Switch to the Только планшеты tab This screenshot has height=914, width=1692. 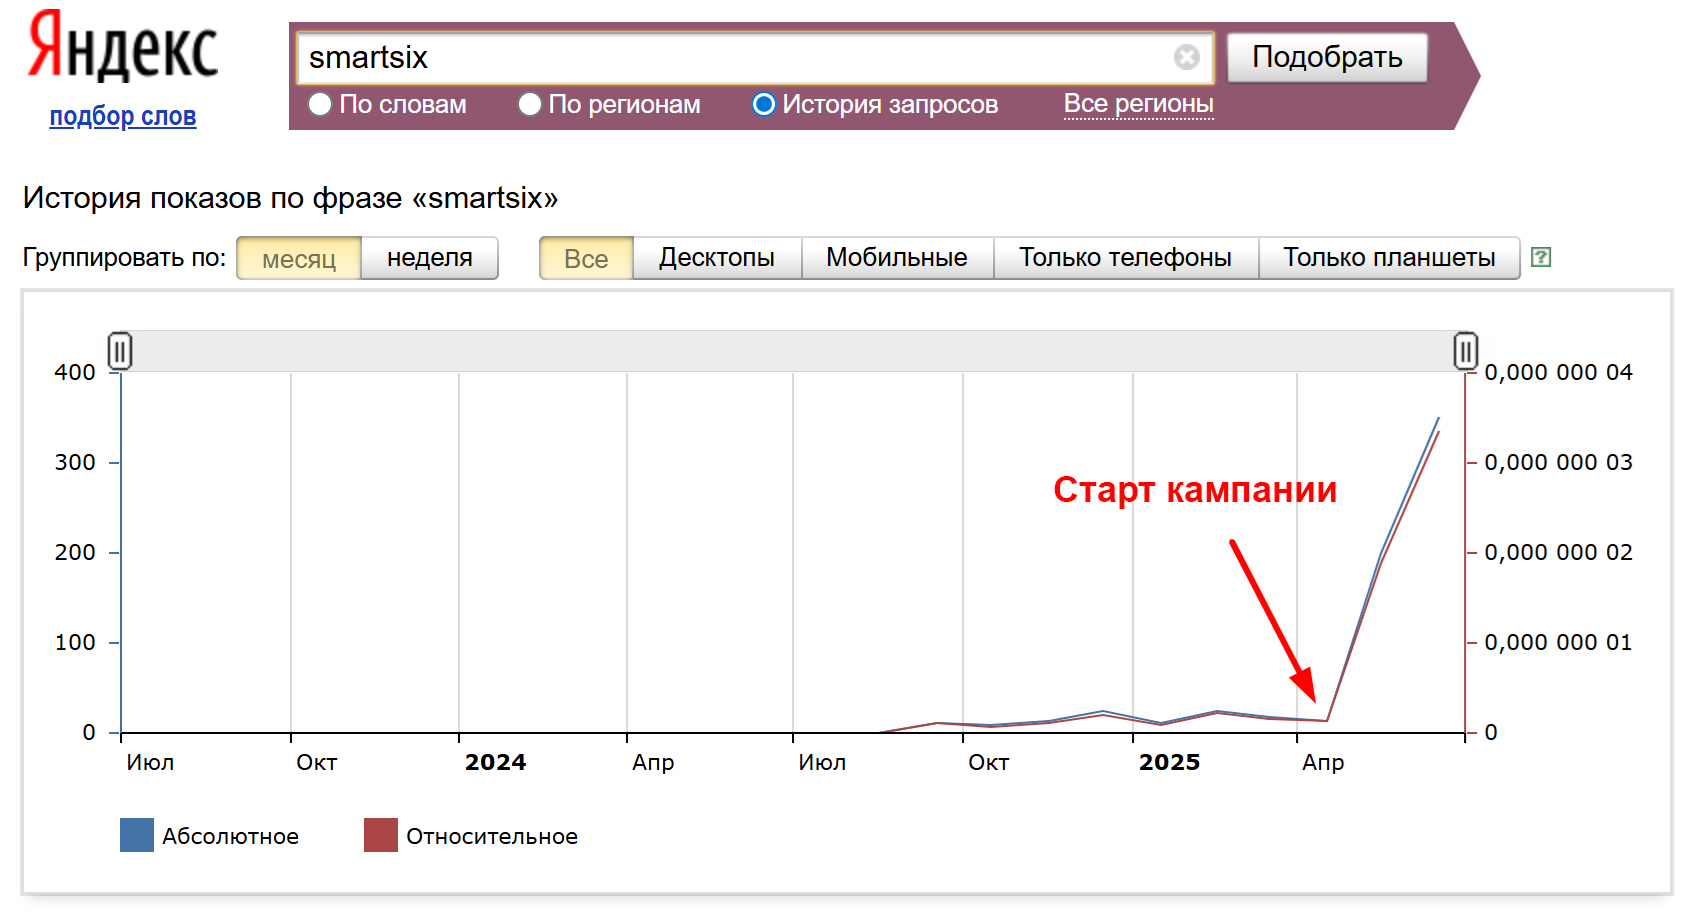(1389, 258)
